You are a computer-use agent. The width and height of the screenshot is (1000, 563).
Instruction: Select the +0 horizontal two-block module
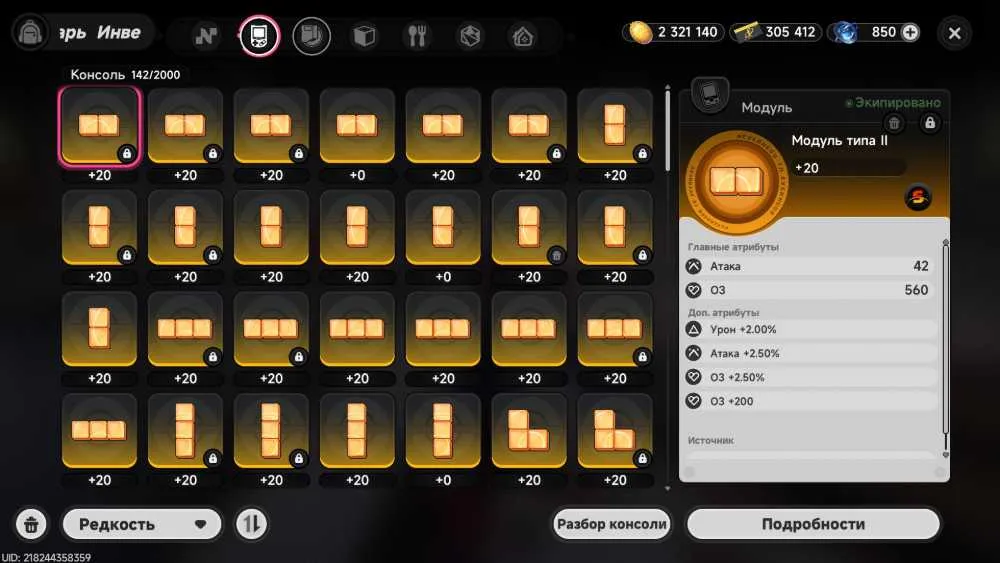(357, 126)
